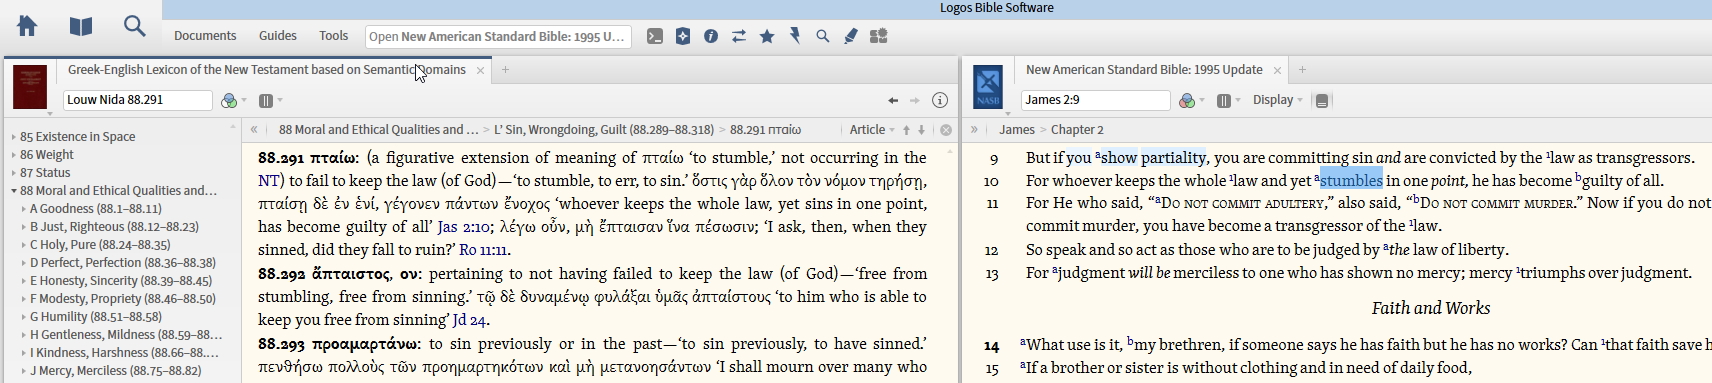Open the Favorites star icon

767,36
